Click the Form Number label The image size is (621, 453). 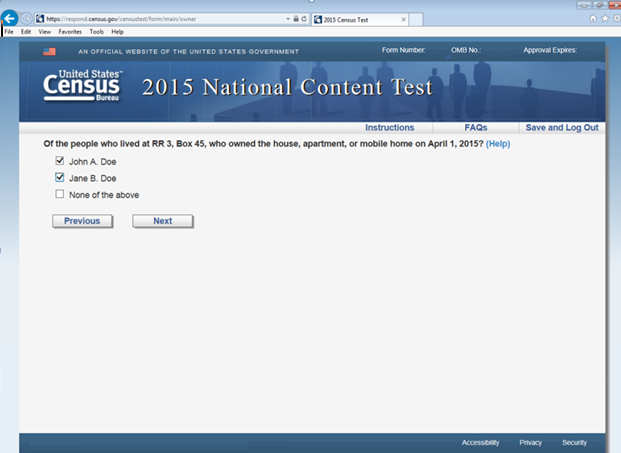[x=404, y=50]
